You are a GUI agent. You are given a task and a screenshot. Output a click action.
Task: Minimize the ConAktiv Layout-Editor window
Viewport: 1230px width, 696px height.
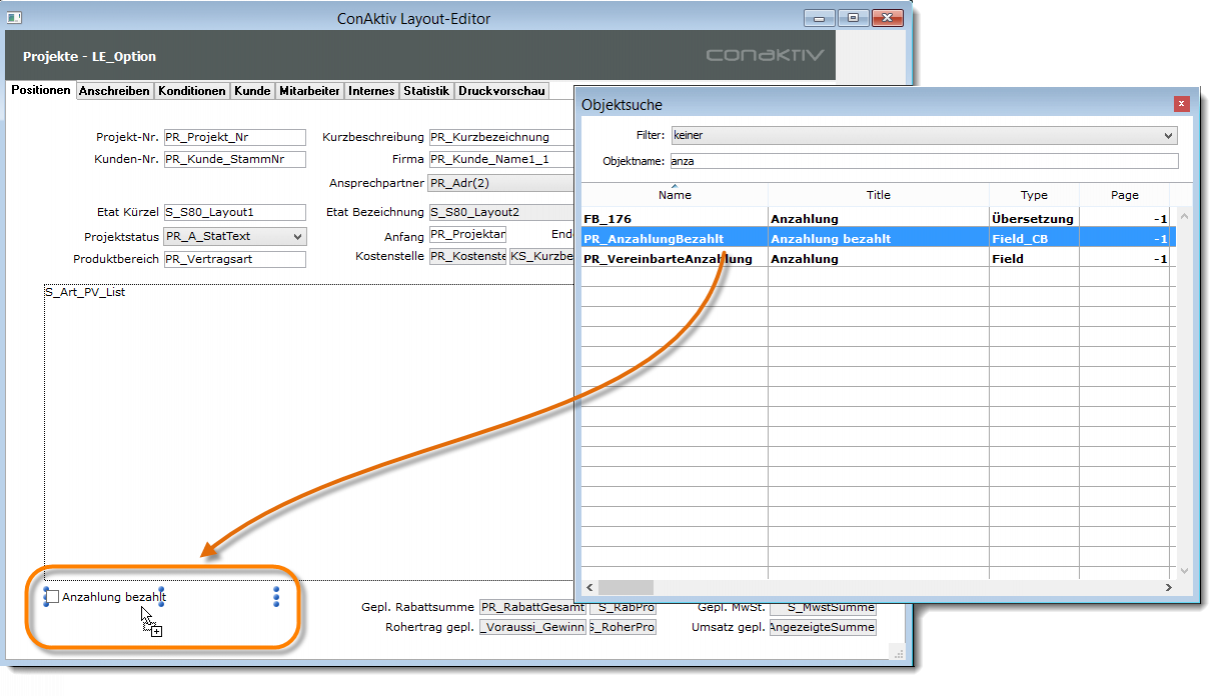tap(820, 18)
